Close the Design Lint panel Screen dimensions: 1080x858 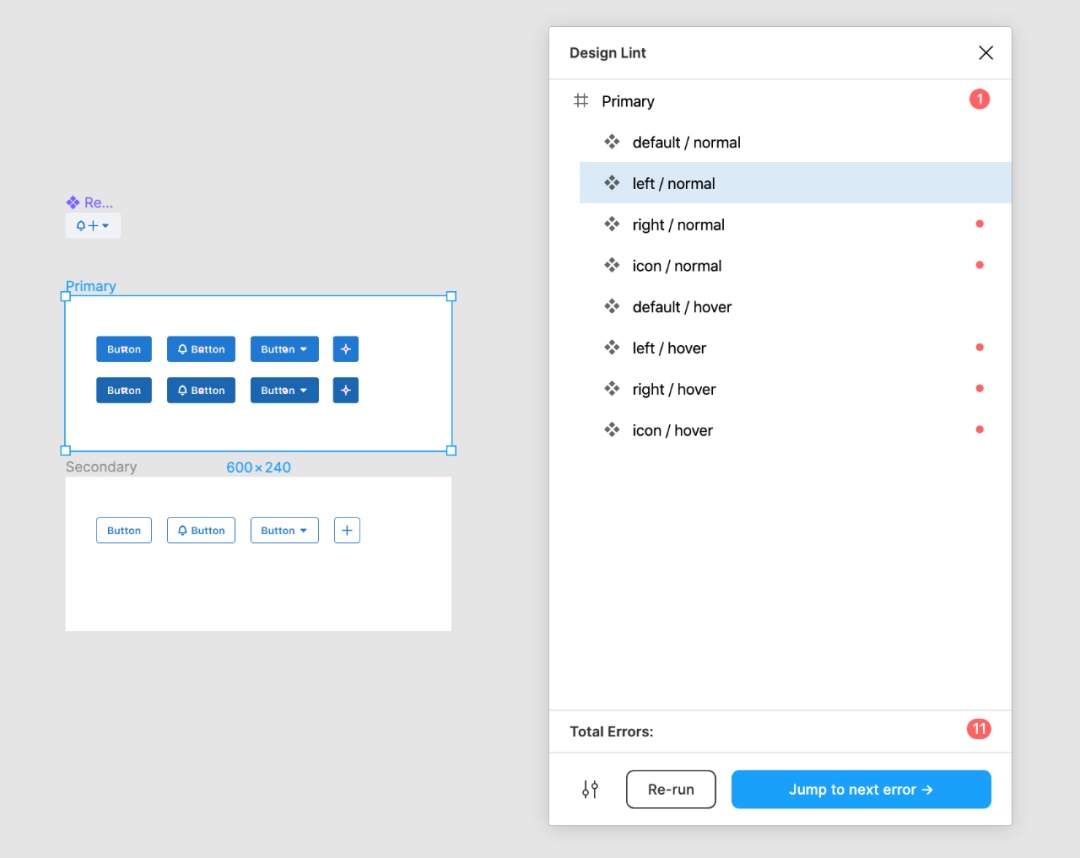click(985, 53)
